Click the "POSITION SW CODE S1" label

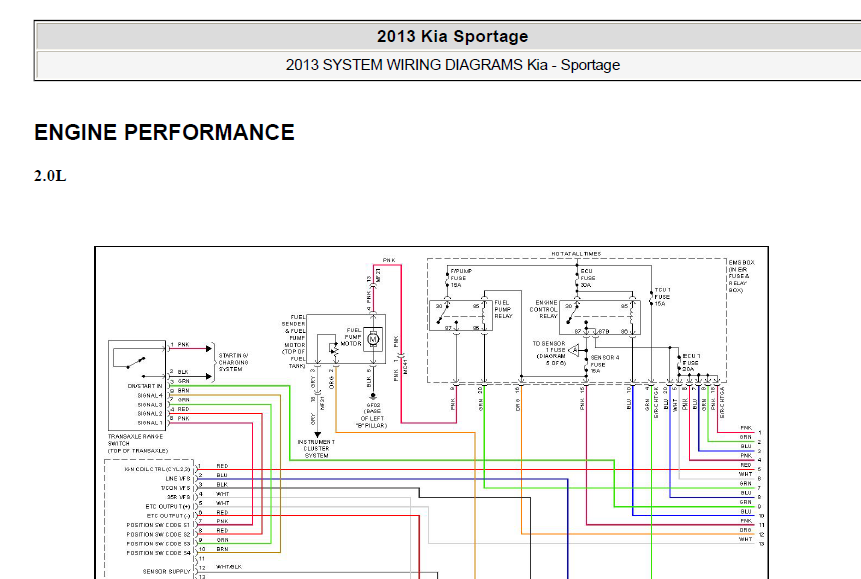[159, 525]
